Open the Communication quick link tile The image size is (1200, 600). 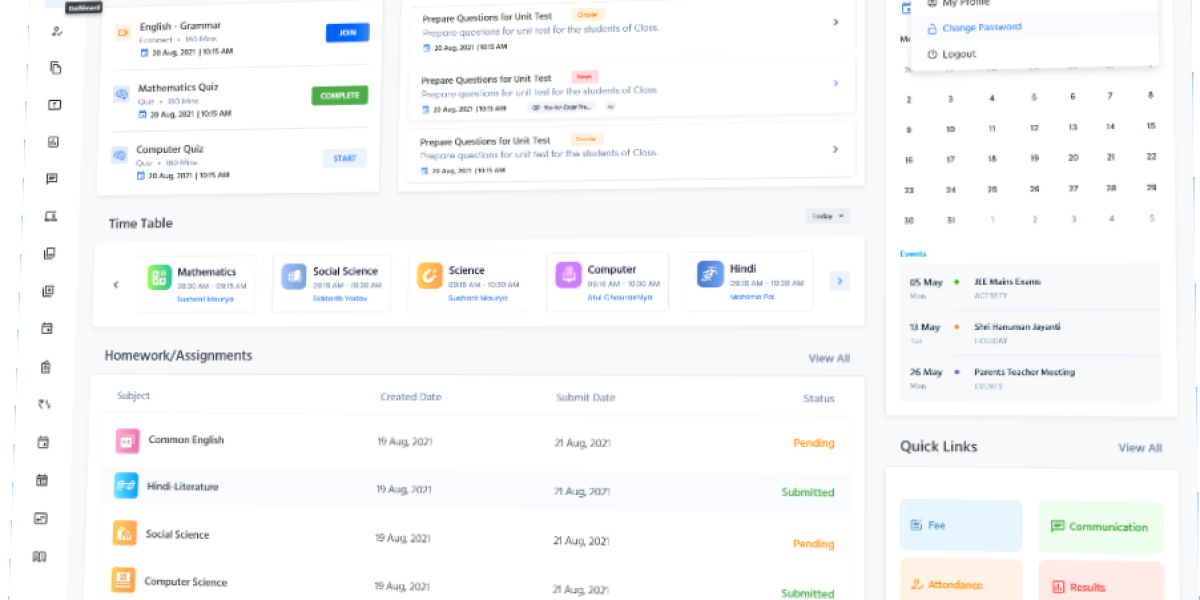pos(1100,527)
